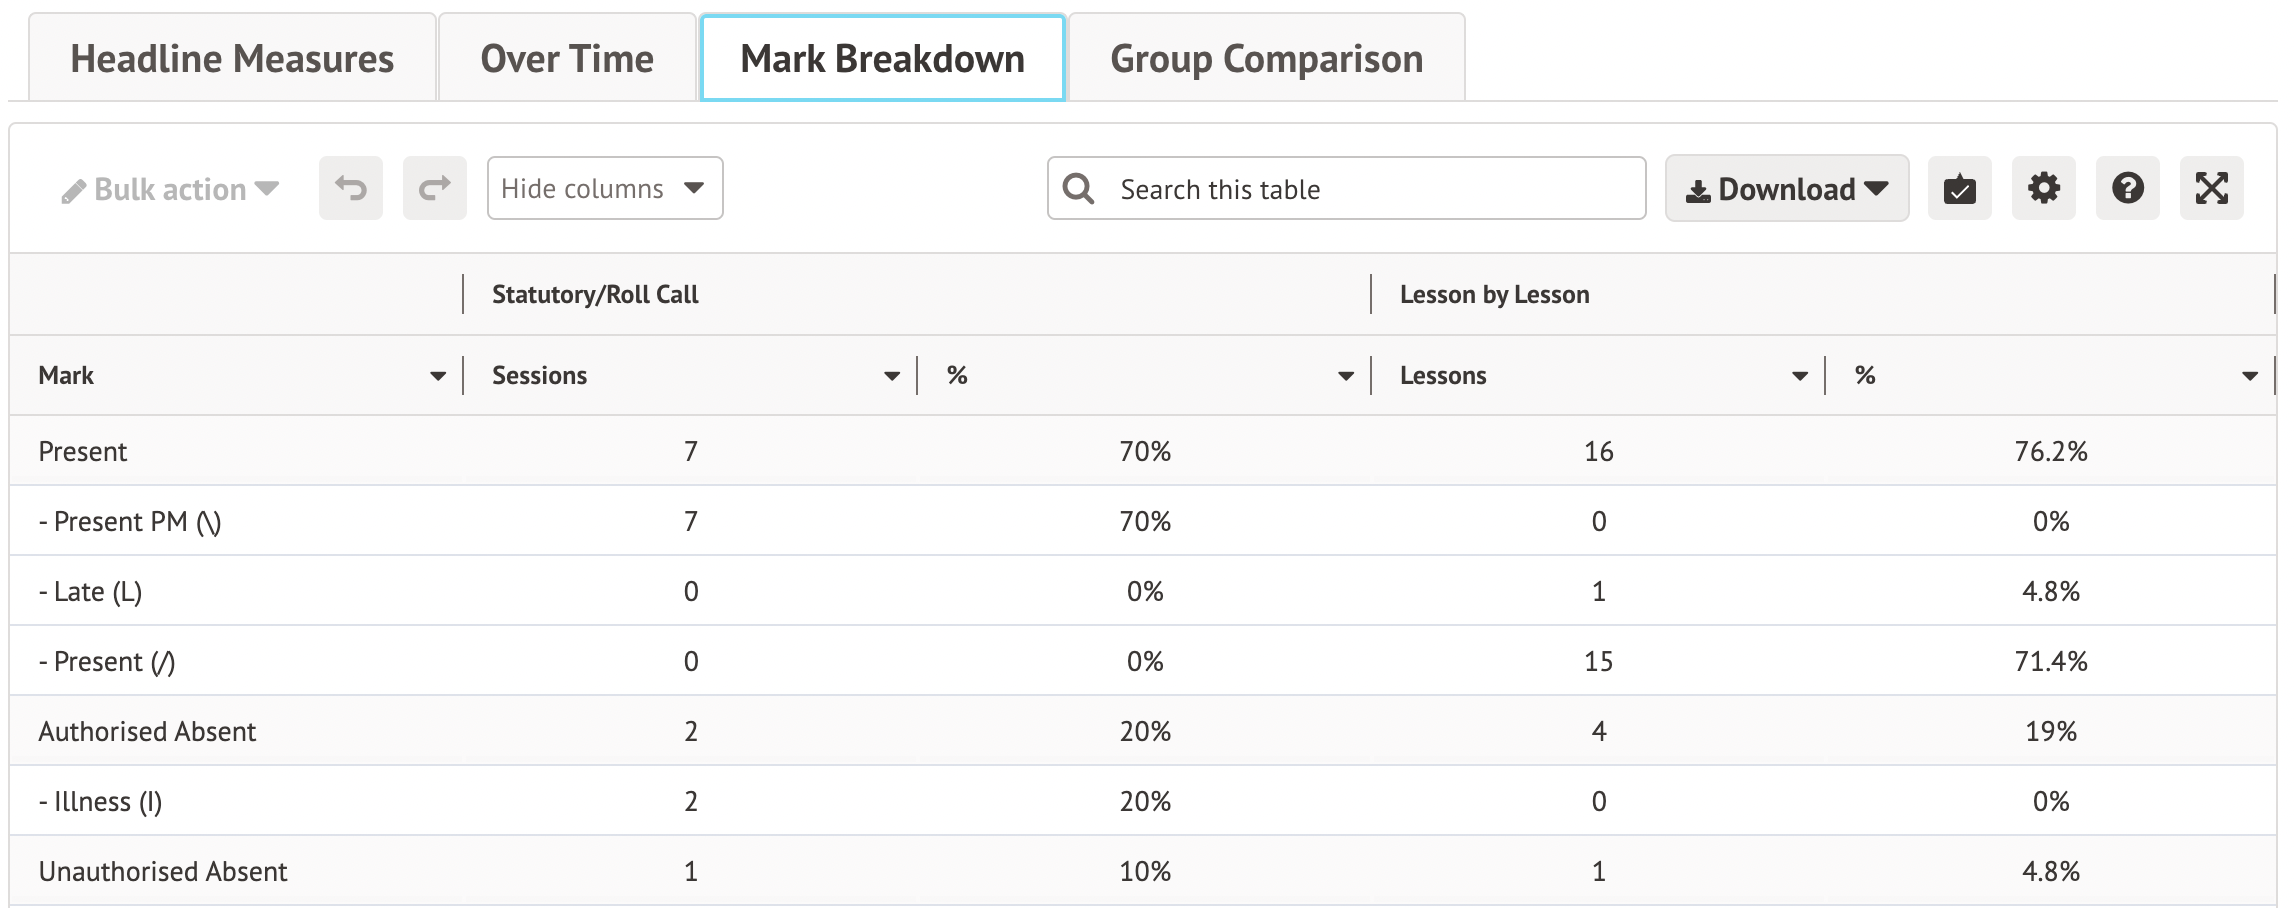
Task: Click the calendar checkmark icon
Action: [x=1959, y=188]
